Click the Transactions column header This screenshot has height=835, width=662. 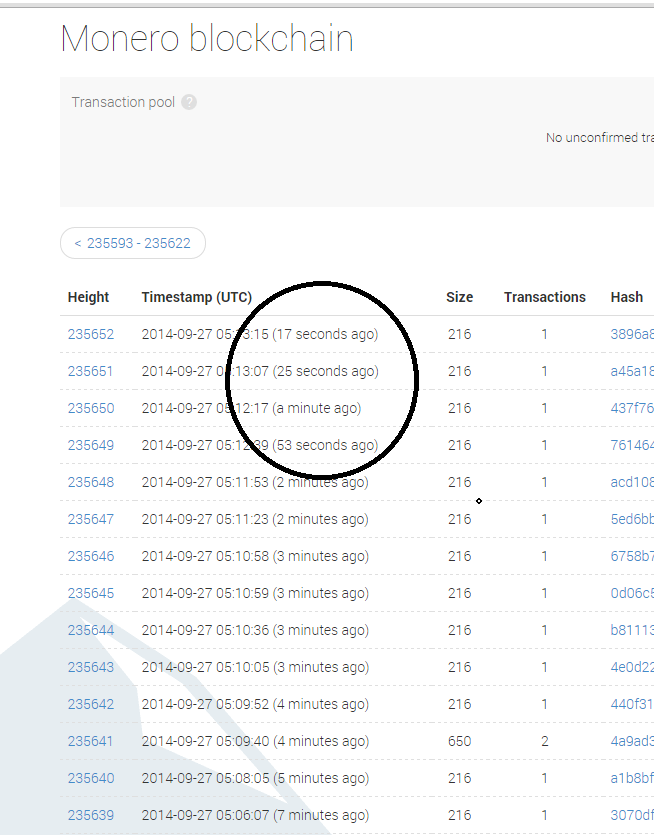point(545,297)
